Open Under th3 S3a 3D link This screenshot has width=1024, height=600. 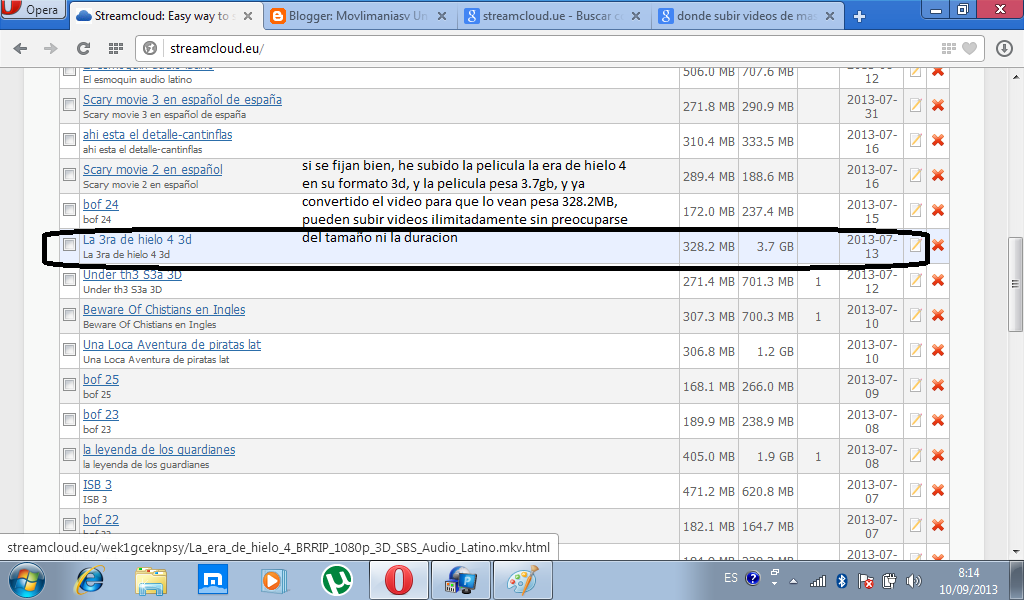click(x=132, y=274)
